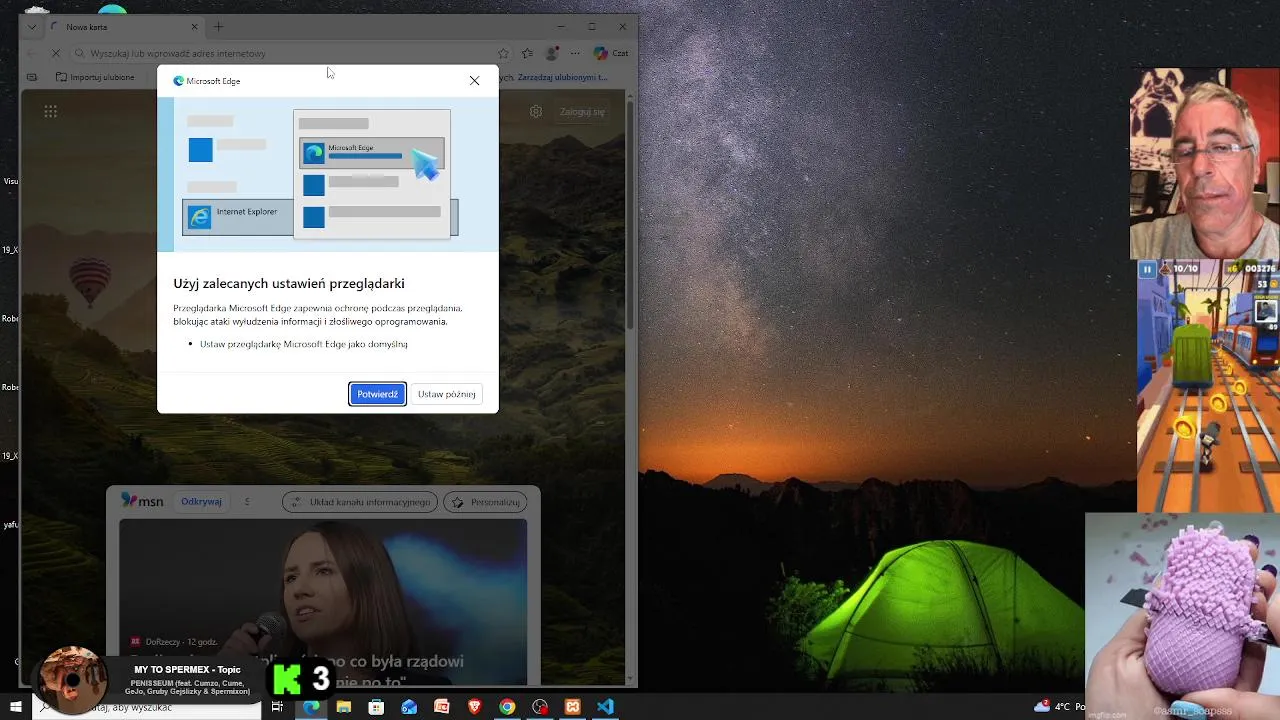Viewport: 1280px width, 720px height.
Task: Stop page loading with the X button
Action: coord(56,53)
